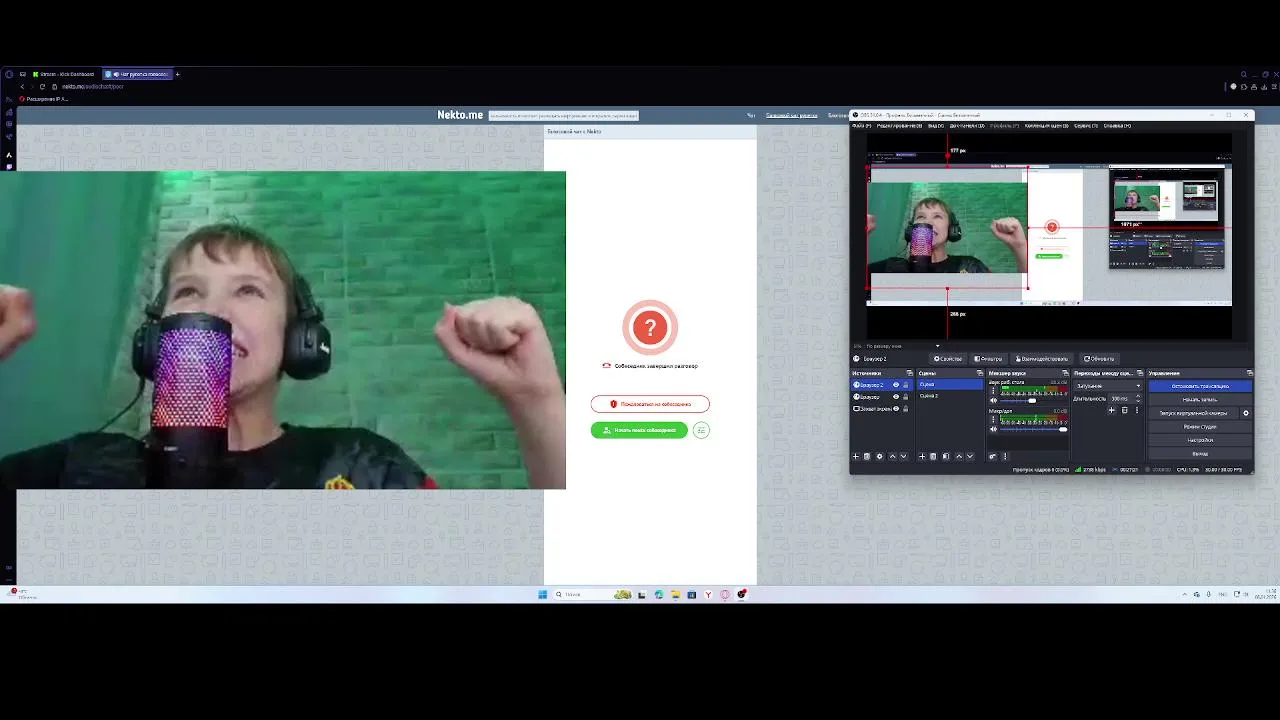Screen dimensions: 1280x720
Task: Toggle lock on Браузер 2 source
Action: [906, 385]
